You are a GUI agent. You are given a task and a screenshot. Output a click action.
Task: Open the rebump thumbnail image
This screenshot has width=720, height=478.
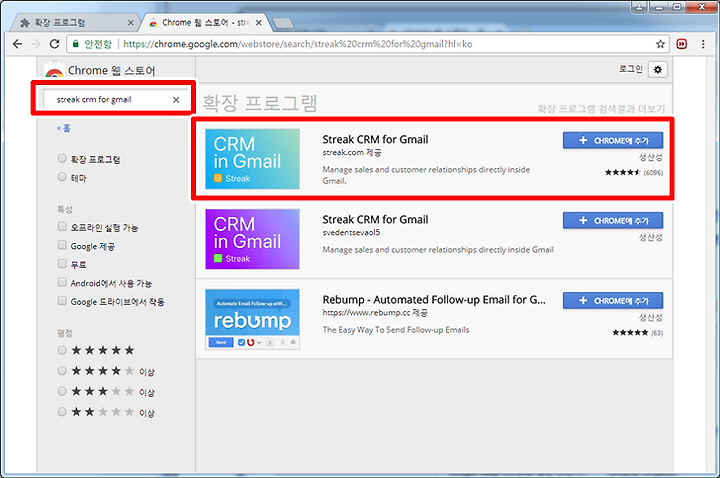(253, 319)
